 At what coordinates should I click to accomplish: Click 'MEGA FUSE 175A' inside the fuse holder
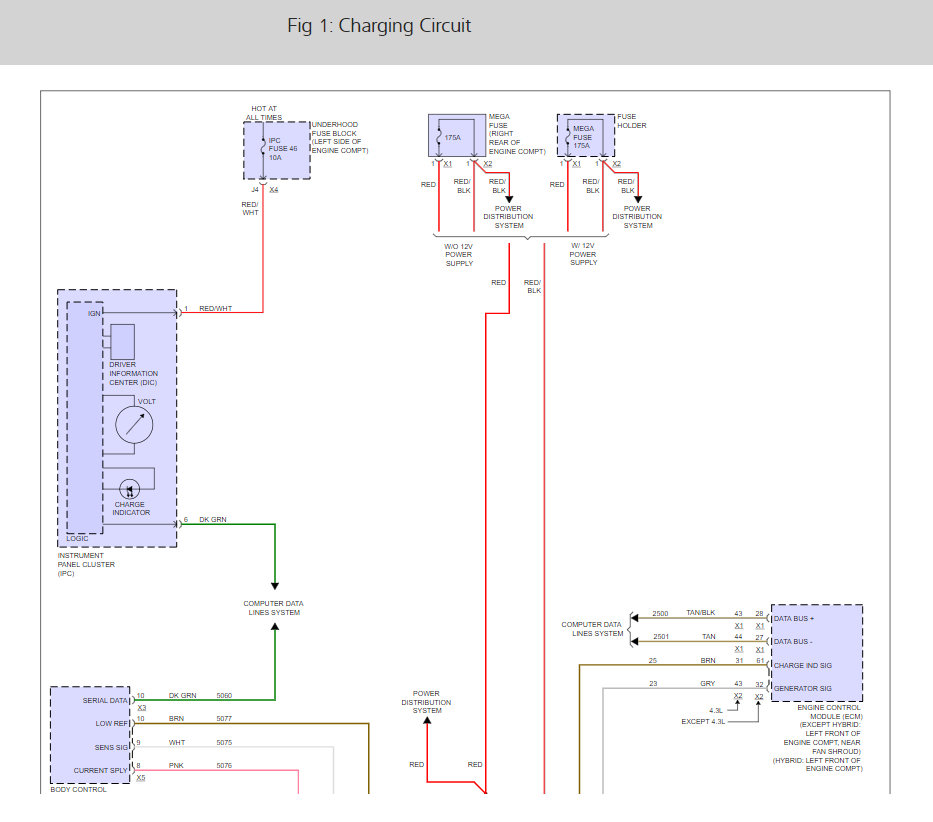(583, 137)
